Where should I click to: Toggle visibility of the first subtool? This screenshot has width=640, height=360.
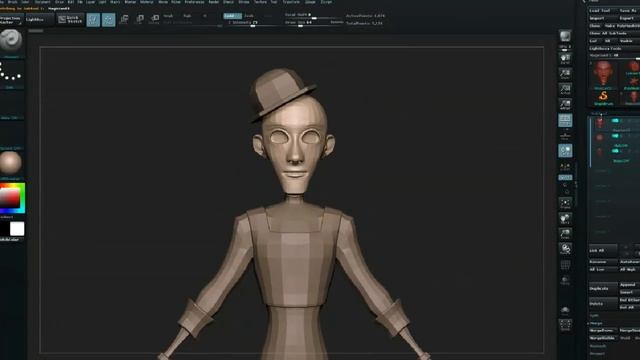[x=615, y=121]
